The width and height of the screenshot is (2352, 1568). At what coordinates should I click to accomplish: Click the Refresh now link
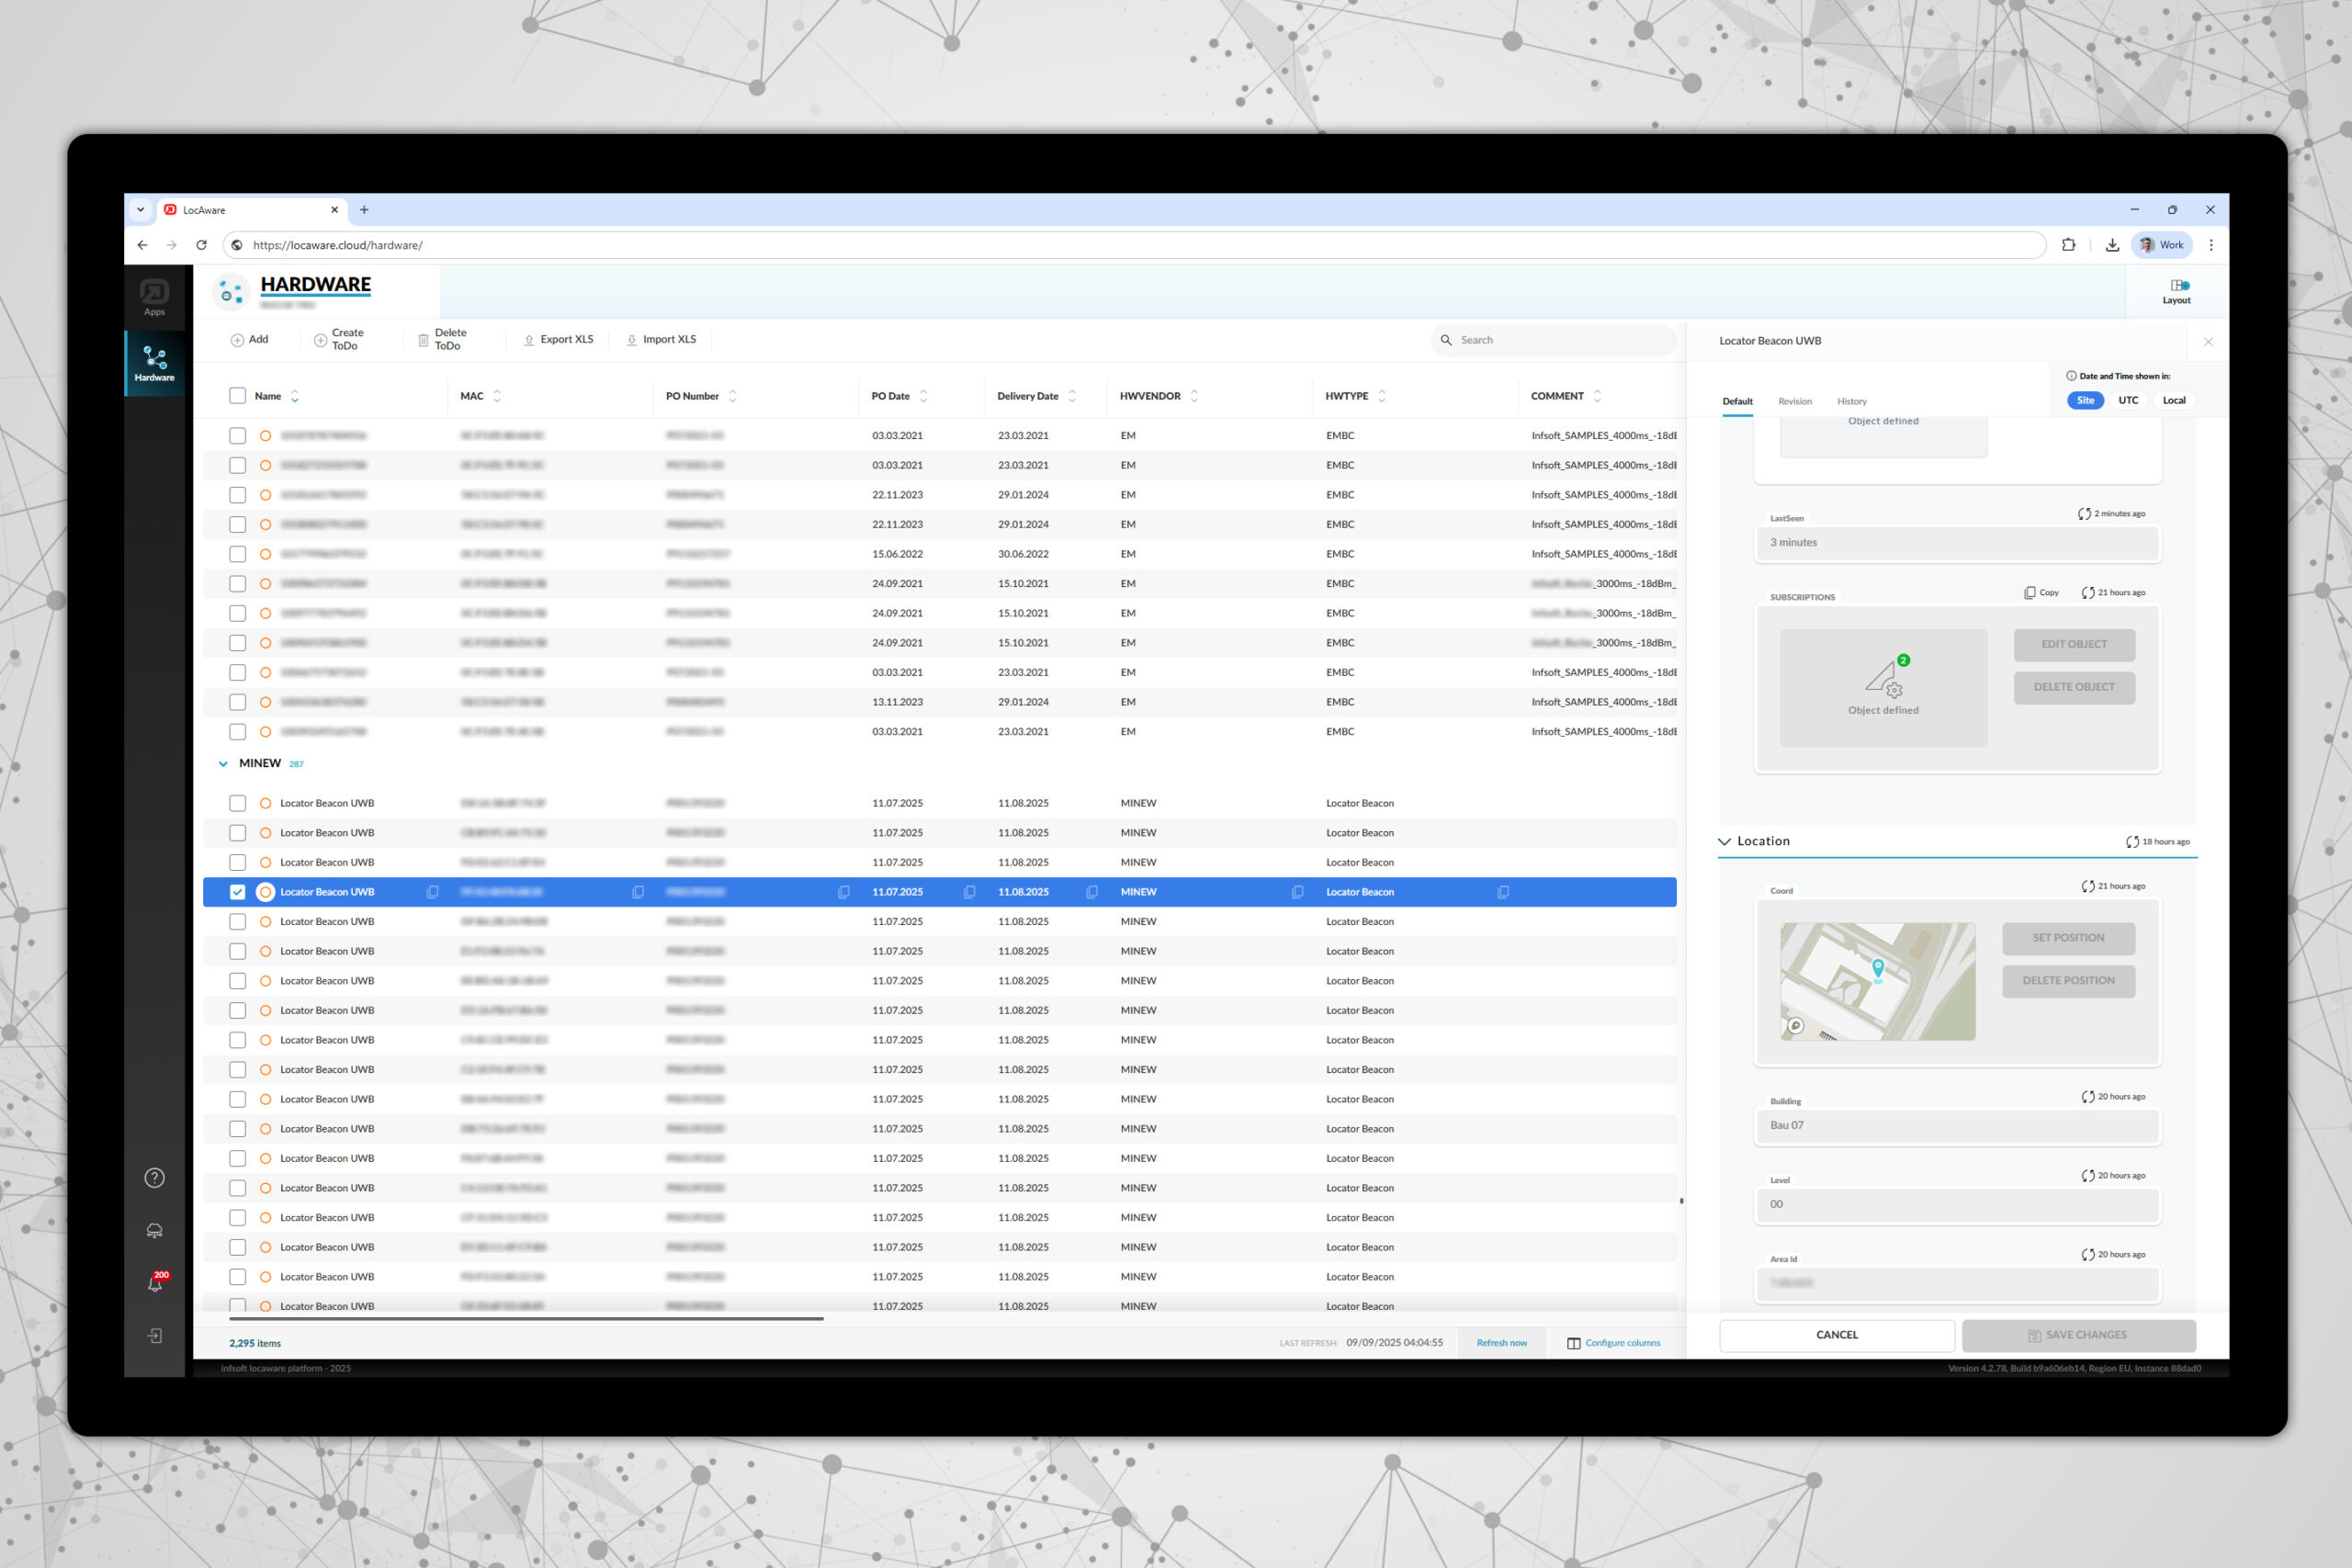pyautogui.click(x=1501, y=1343)
